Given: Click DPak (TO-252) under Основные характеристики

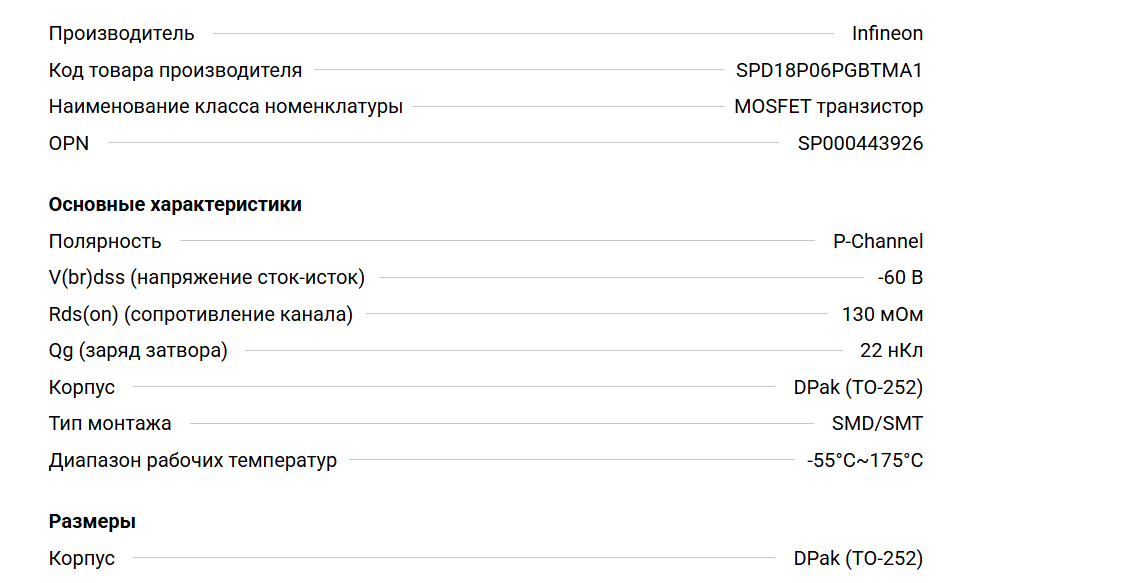Looking at the screenshot, I should [858, 387].
